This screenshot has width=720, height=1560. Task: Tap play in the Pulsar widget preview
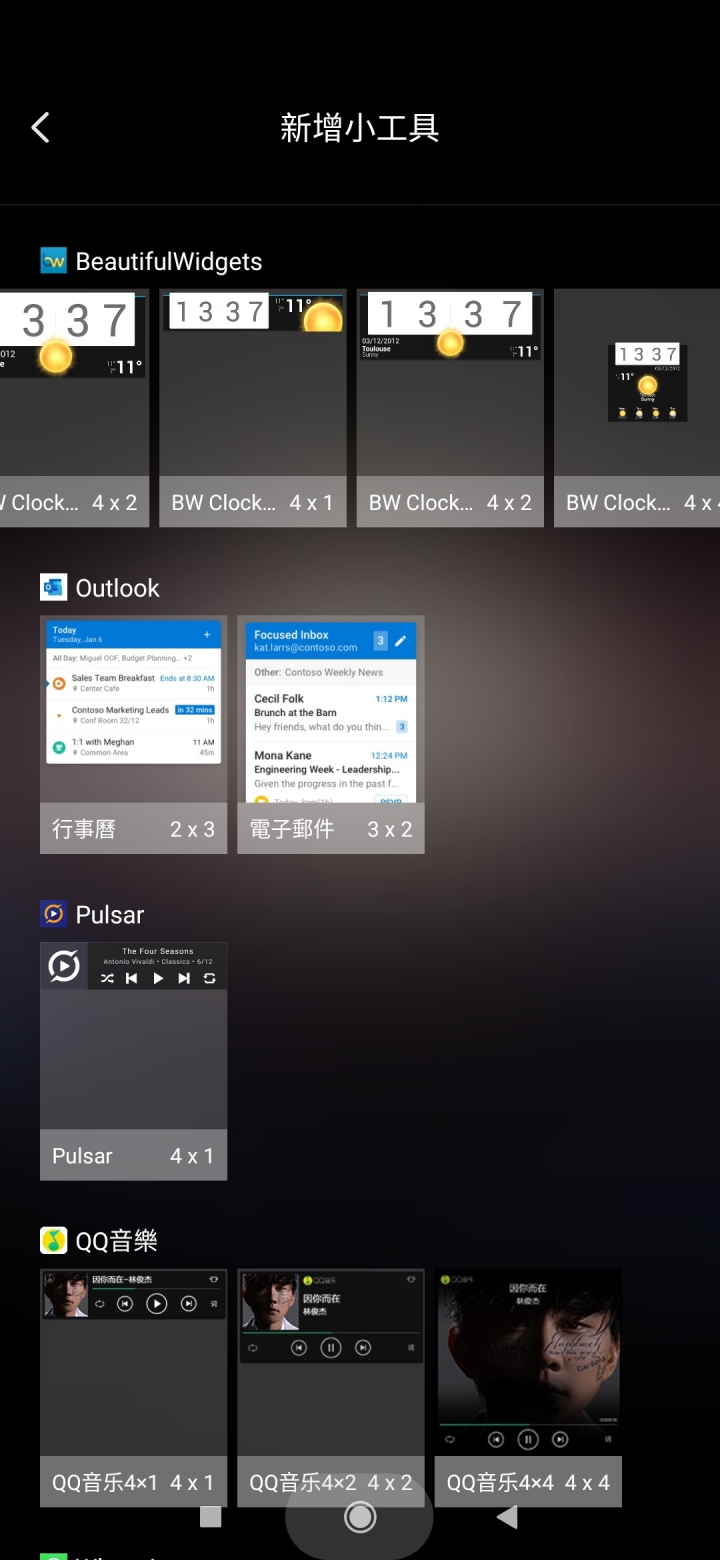coord(158,979)
